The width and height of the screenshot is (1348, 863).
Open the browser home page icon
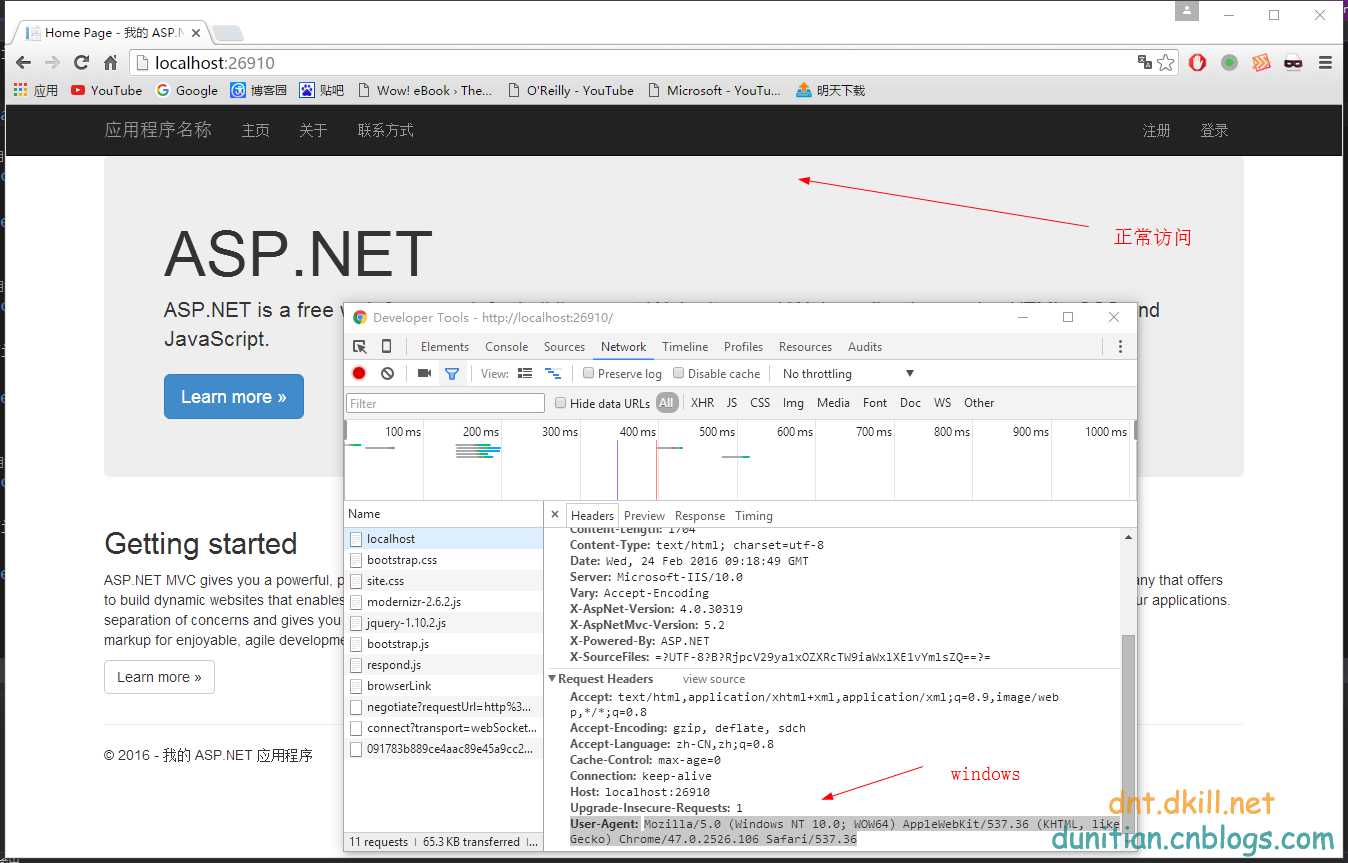click(x=111, y=62)
